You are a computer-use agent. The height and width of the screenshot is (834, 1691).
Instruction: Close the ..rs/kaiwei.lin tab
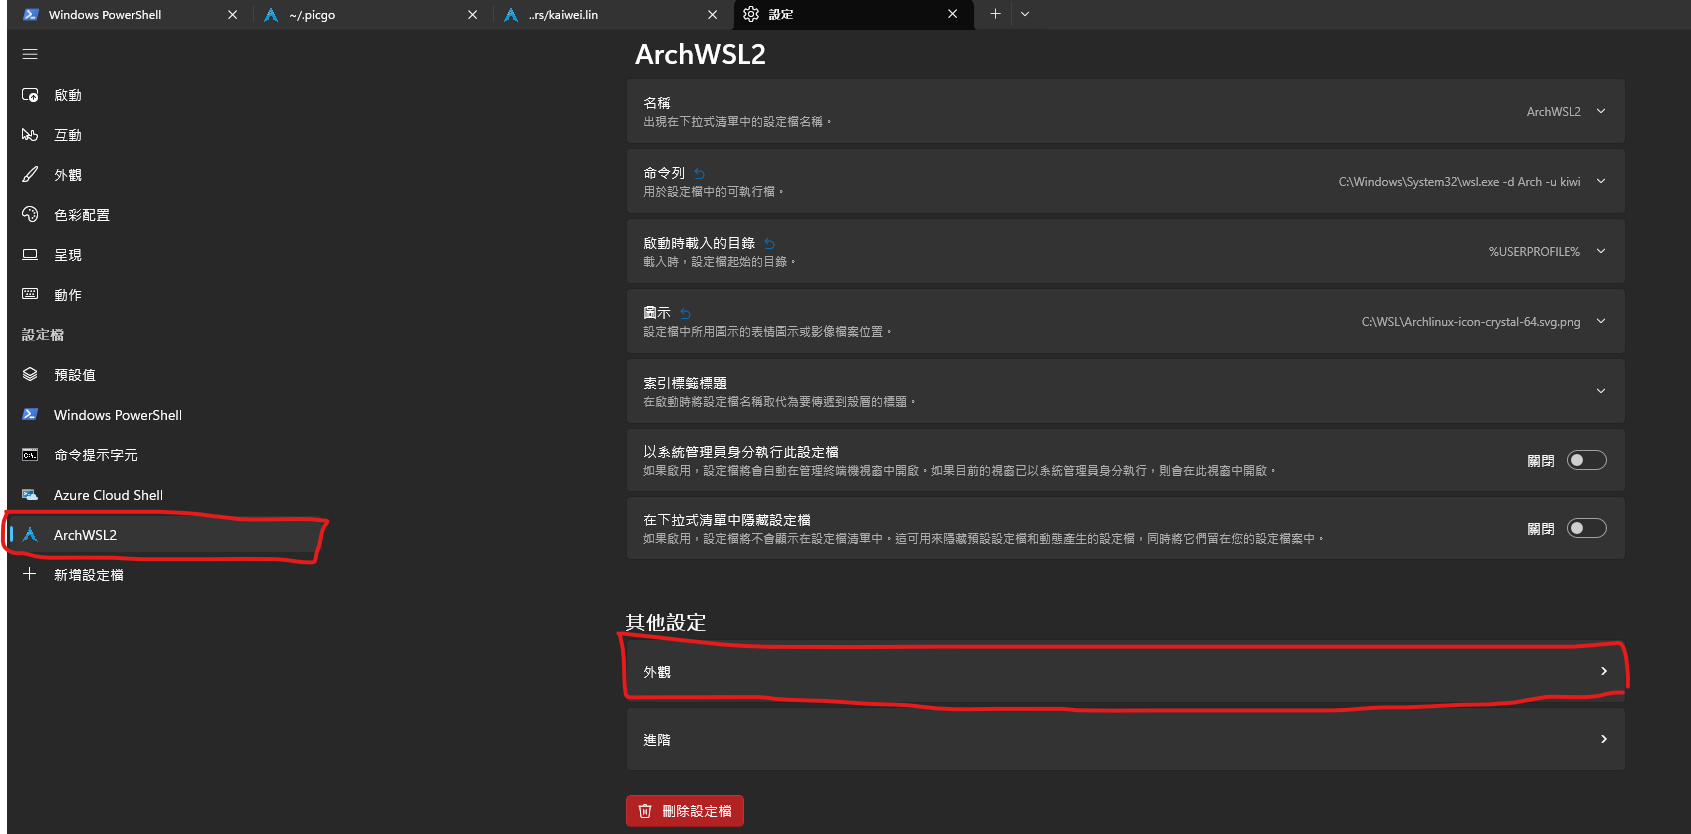pyautogui.click(x=713, y=15)
